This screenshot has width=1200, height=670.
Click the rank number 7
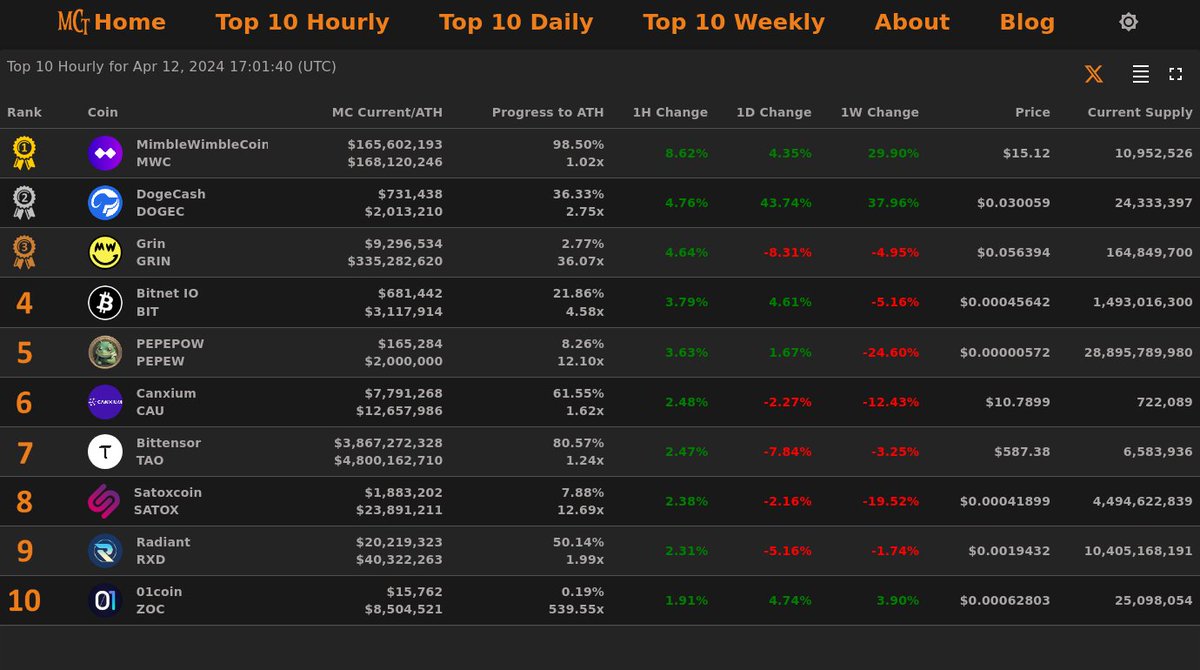pos(24,452)
